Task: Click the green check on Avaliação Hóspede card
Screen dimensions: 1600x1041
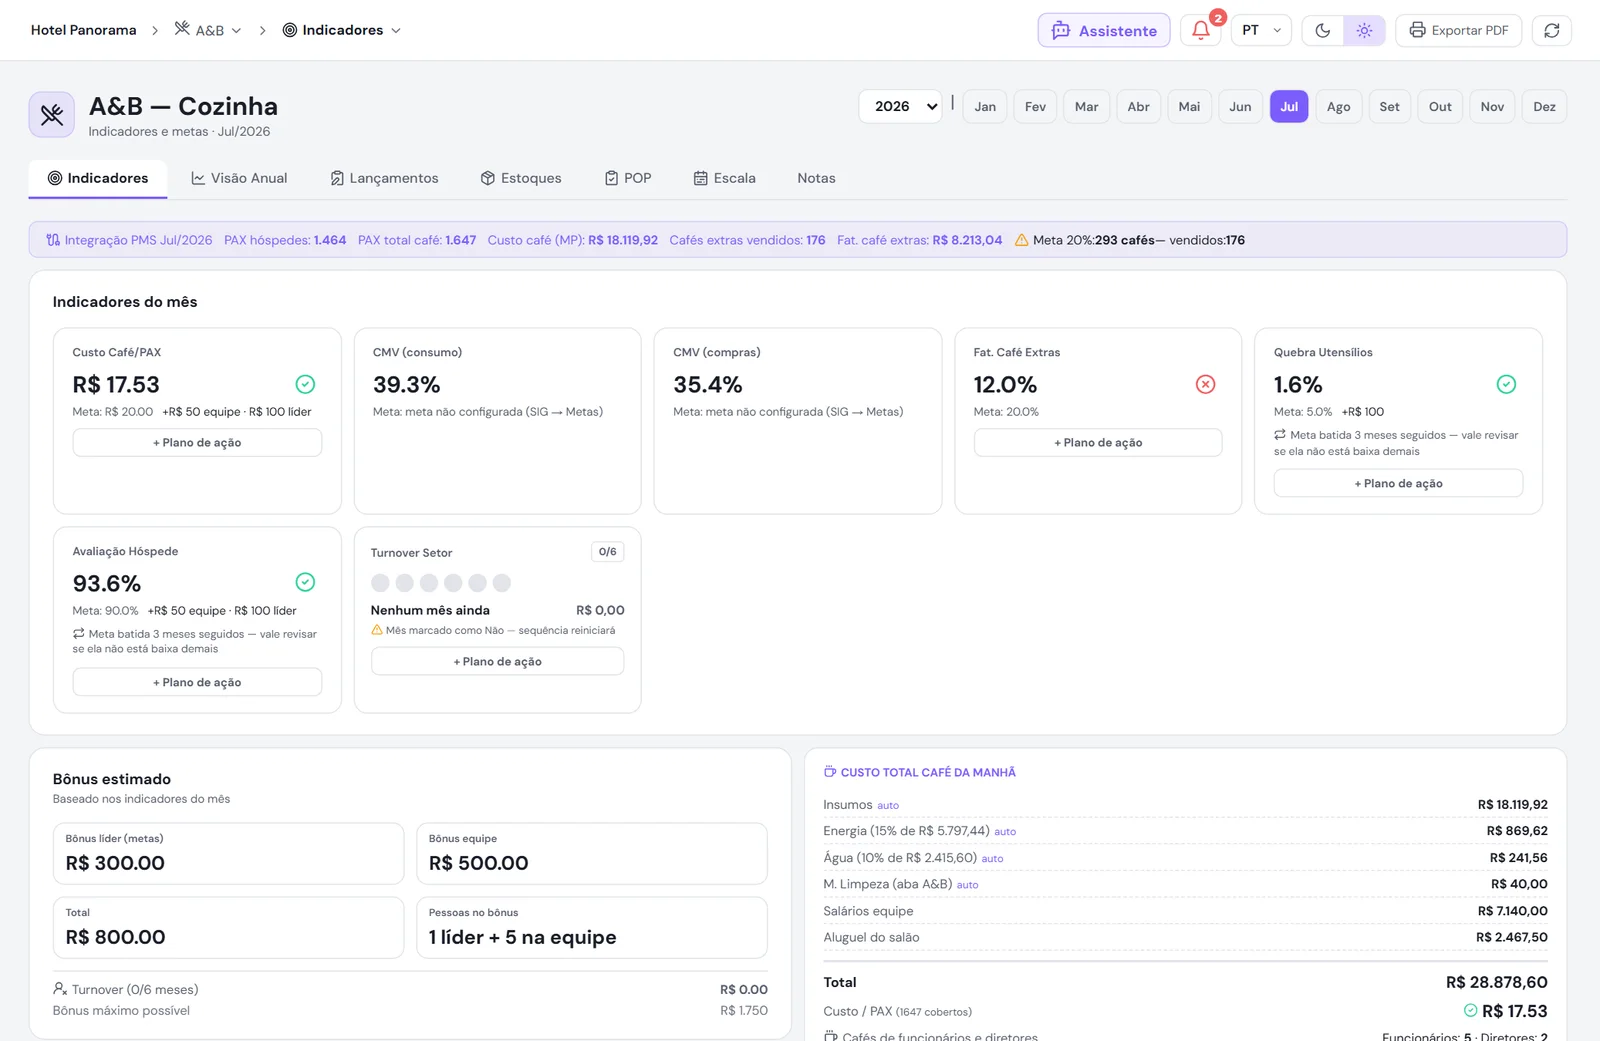Action: pos(305,582)
